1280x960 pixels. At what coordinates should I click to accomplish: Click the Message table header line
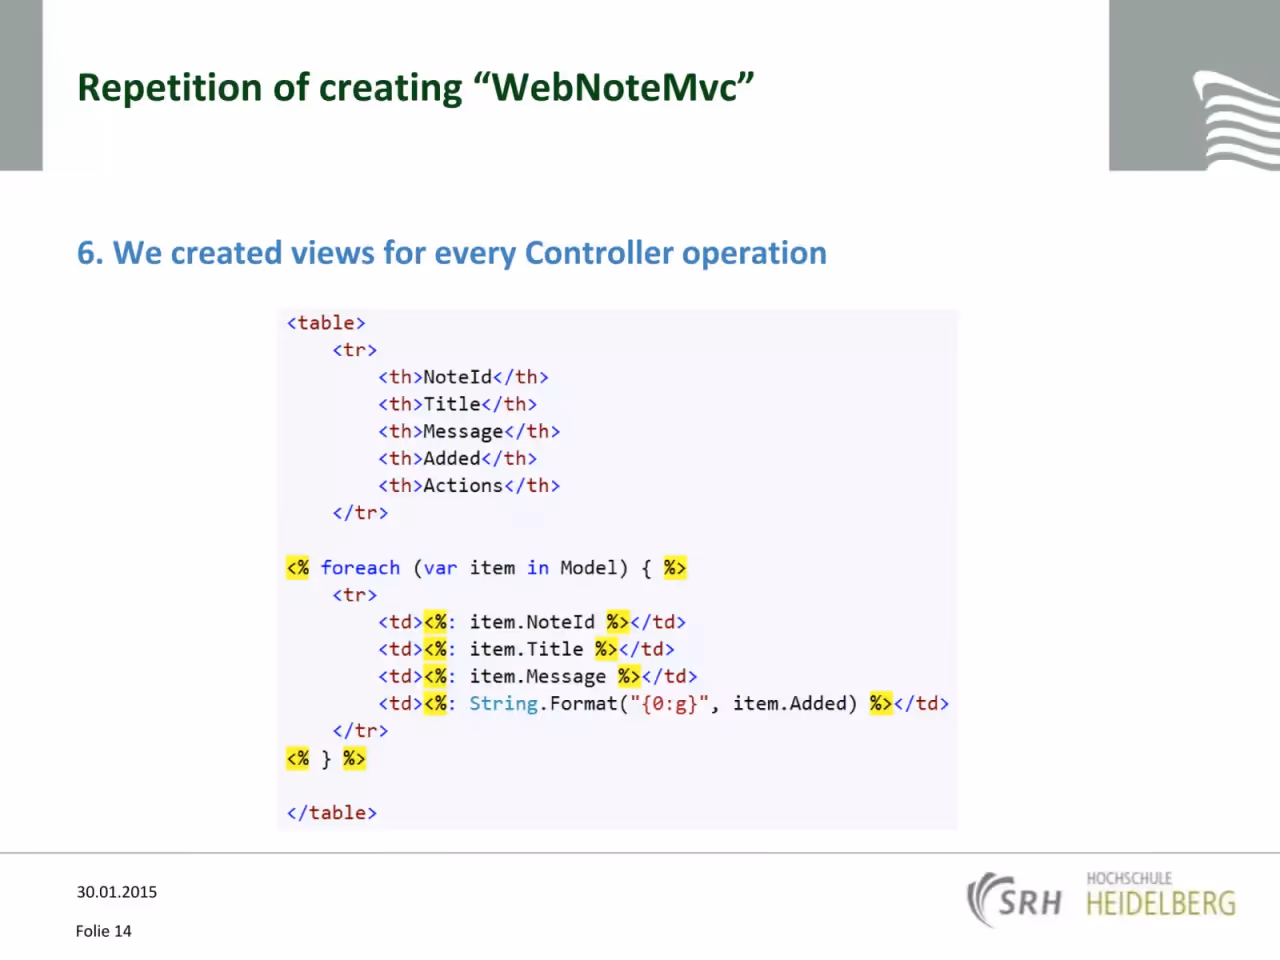point(469,431)
